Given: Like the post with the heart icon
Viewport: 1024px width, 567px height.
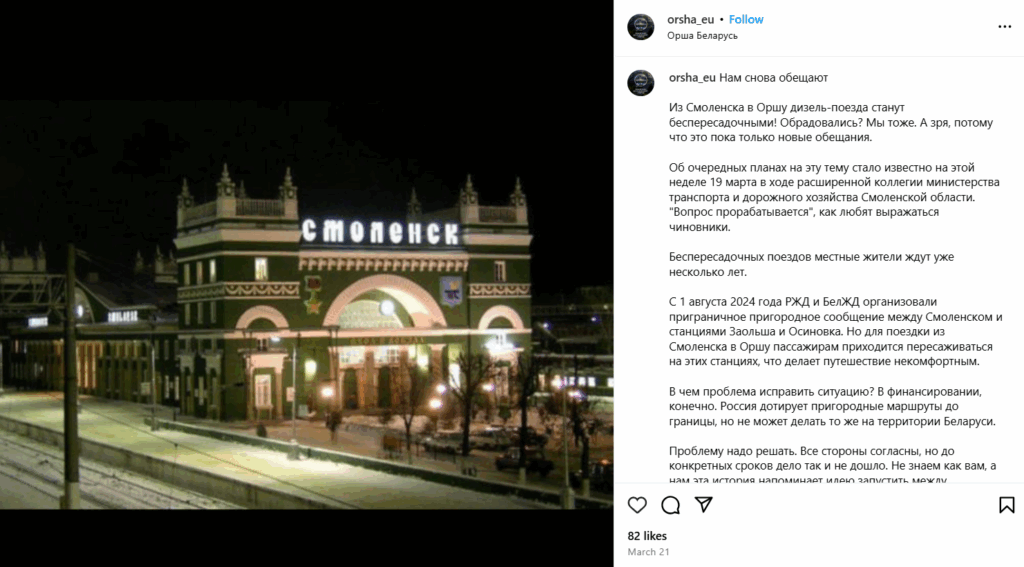Looking at the screenshot, I should [637, 505].
